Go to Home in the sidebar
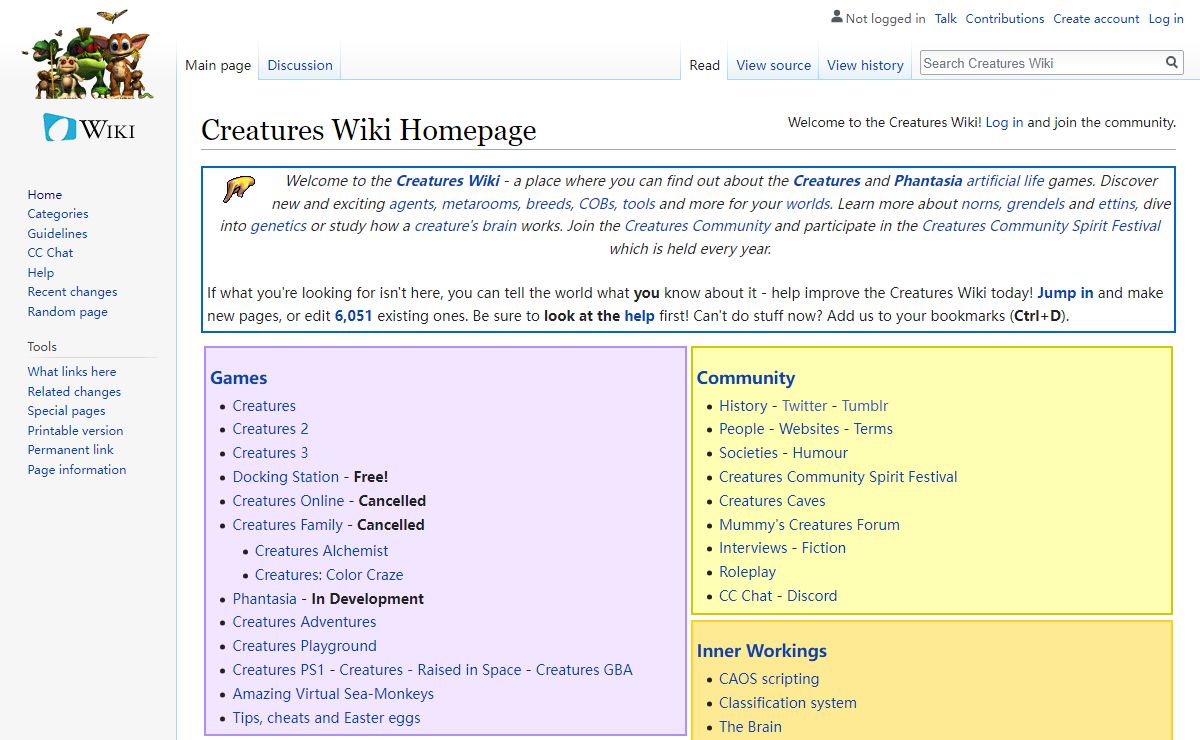Screen dimensions: 1200x740 pos(45,194)
